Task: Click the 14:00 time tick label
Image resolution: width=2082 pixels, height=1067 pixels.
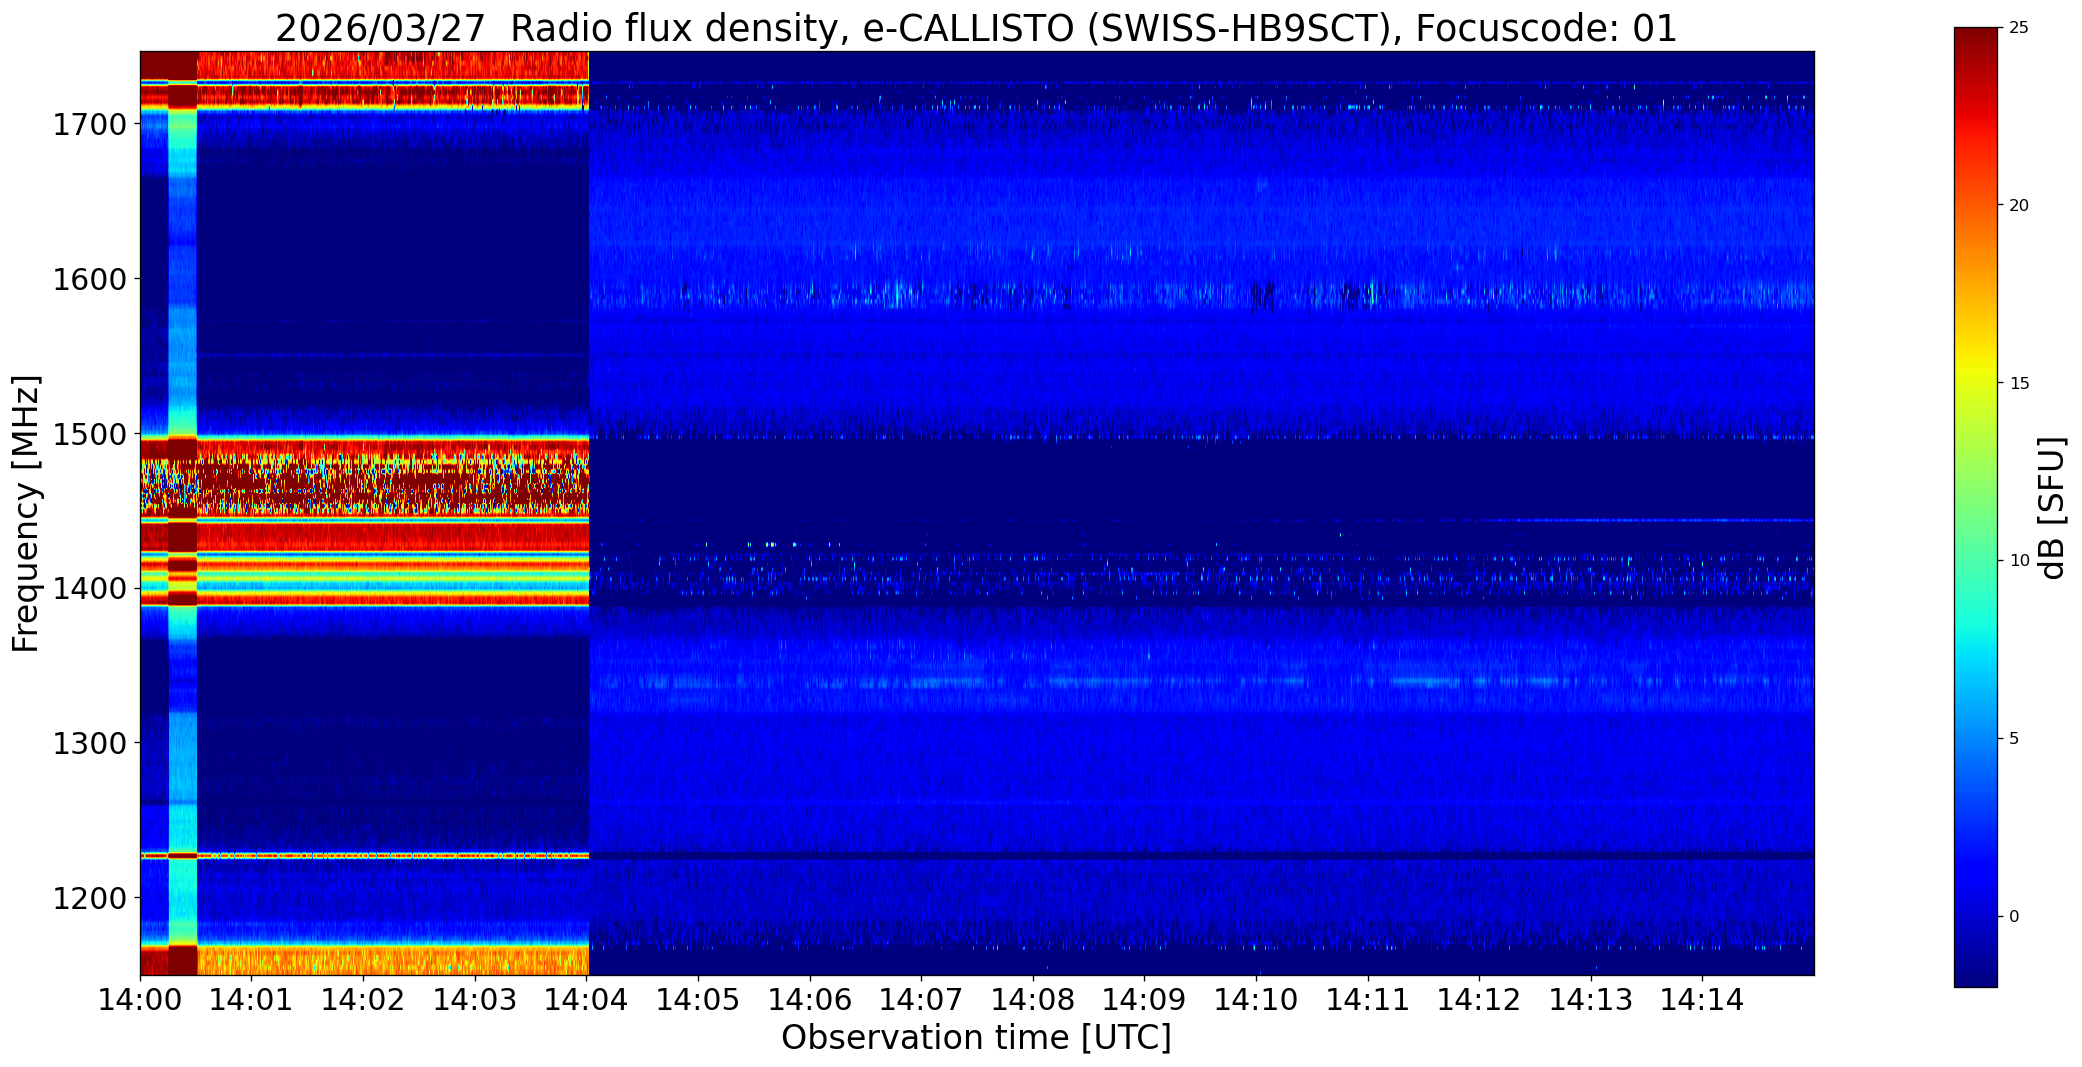Action: pyautogui.click(x=140, y=999)
